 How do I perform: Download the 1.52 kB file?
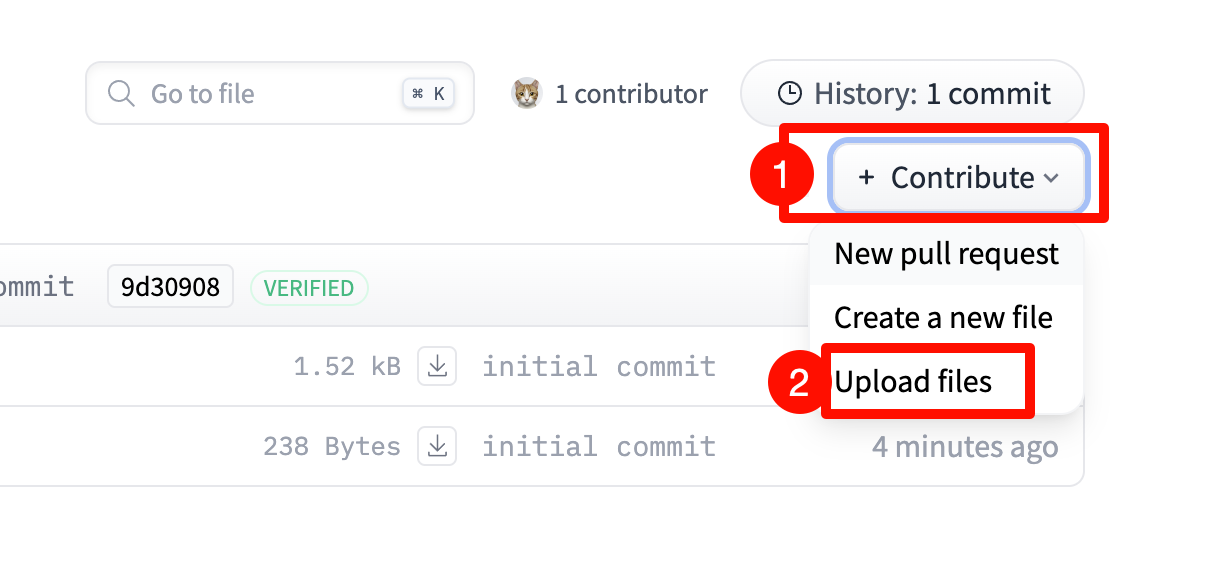[437, 367]
